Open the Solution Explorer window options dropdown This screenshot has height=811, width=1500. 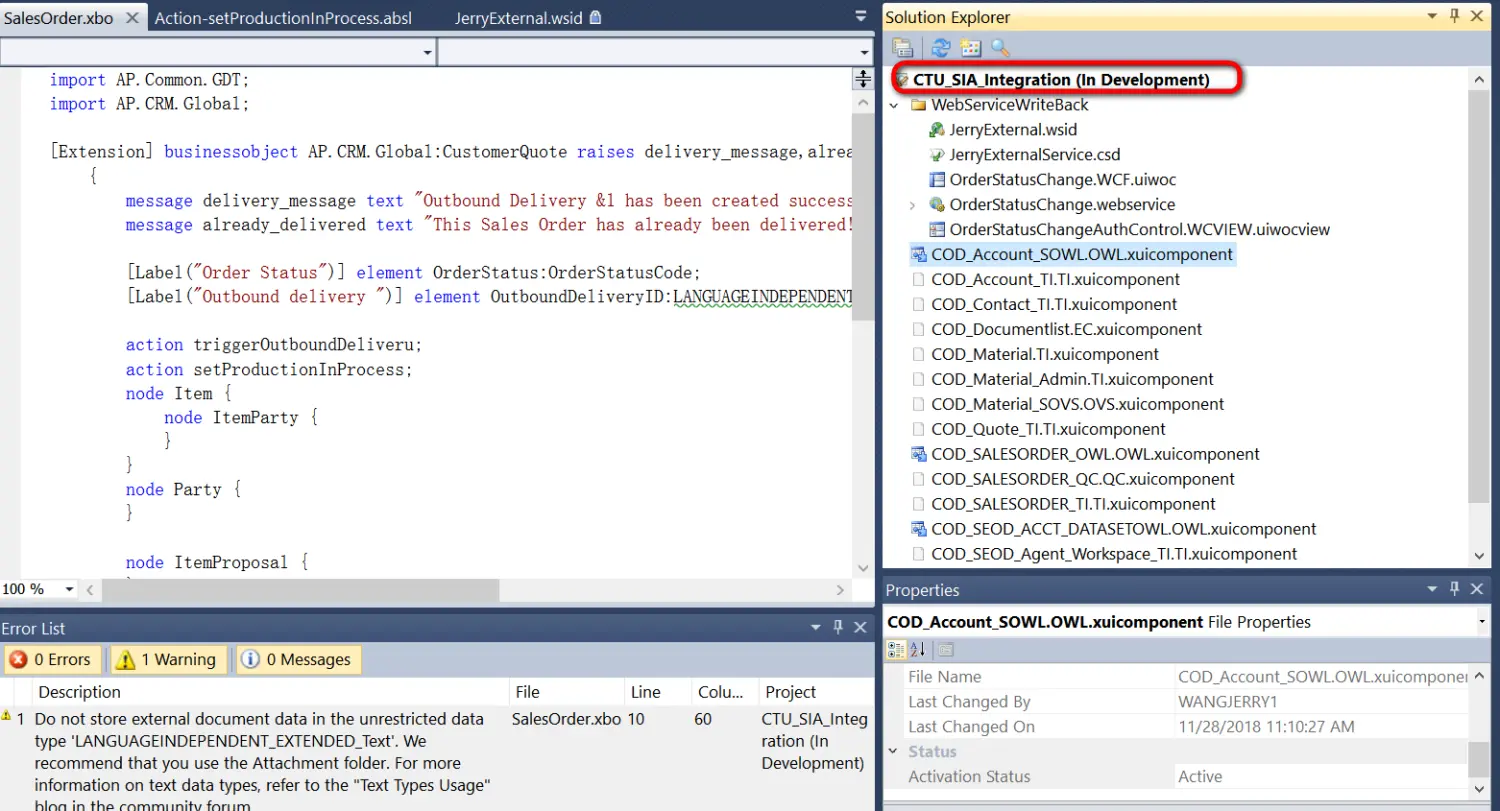click(1431, 16)
